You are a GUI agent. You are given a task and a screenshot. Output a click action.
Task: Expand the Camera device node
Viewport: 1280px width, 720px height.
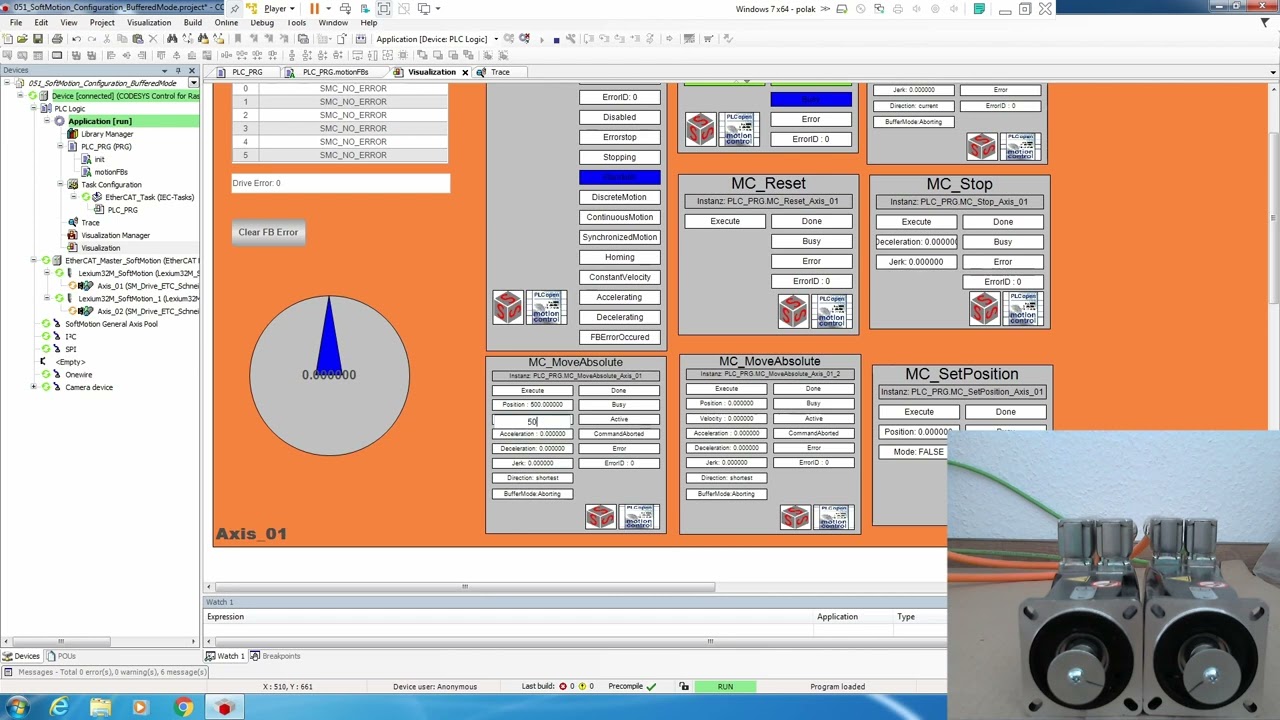pyautogui.click(x=33, y=387)
